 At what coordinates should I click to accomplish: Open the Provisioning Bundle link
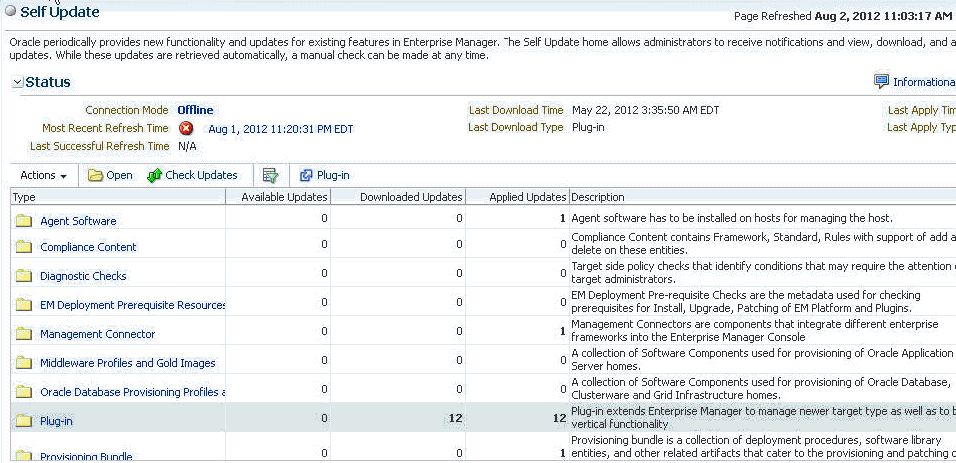[86, 456]
